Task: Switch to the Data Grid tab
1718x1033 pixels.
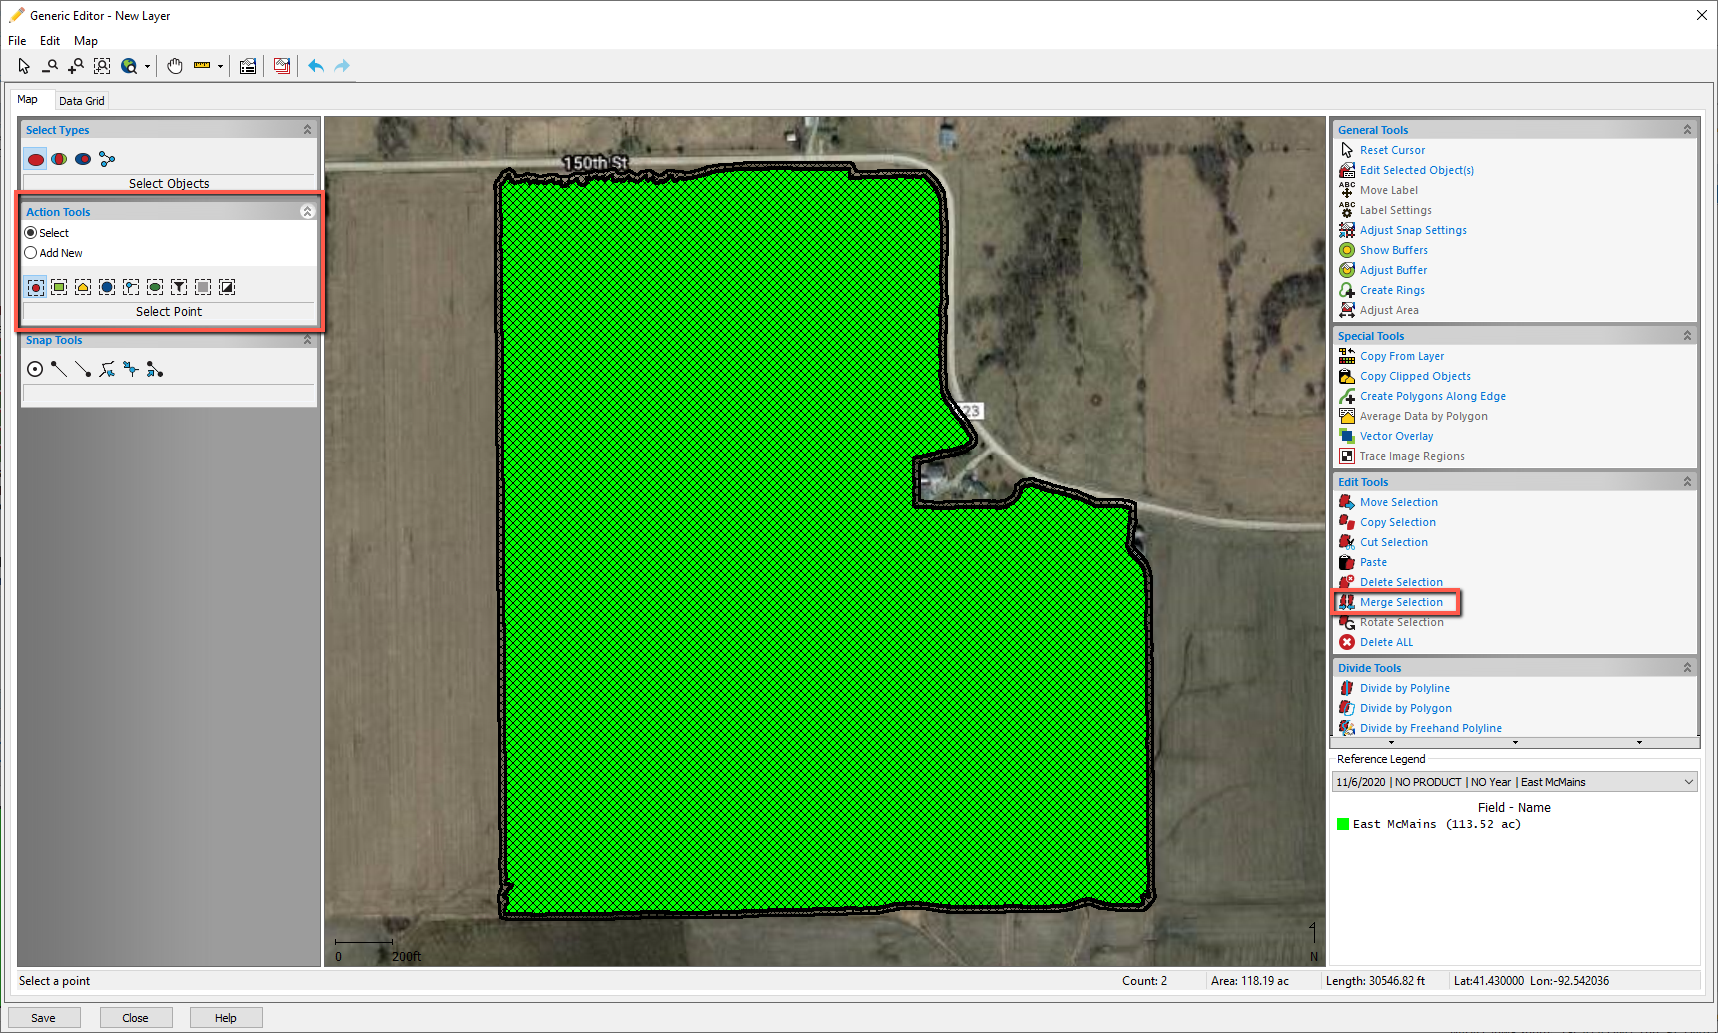Action: [81, 101]
